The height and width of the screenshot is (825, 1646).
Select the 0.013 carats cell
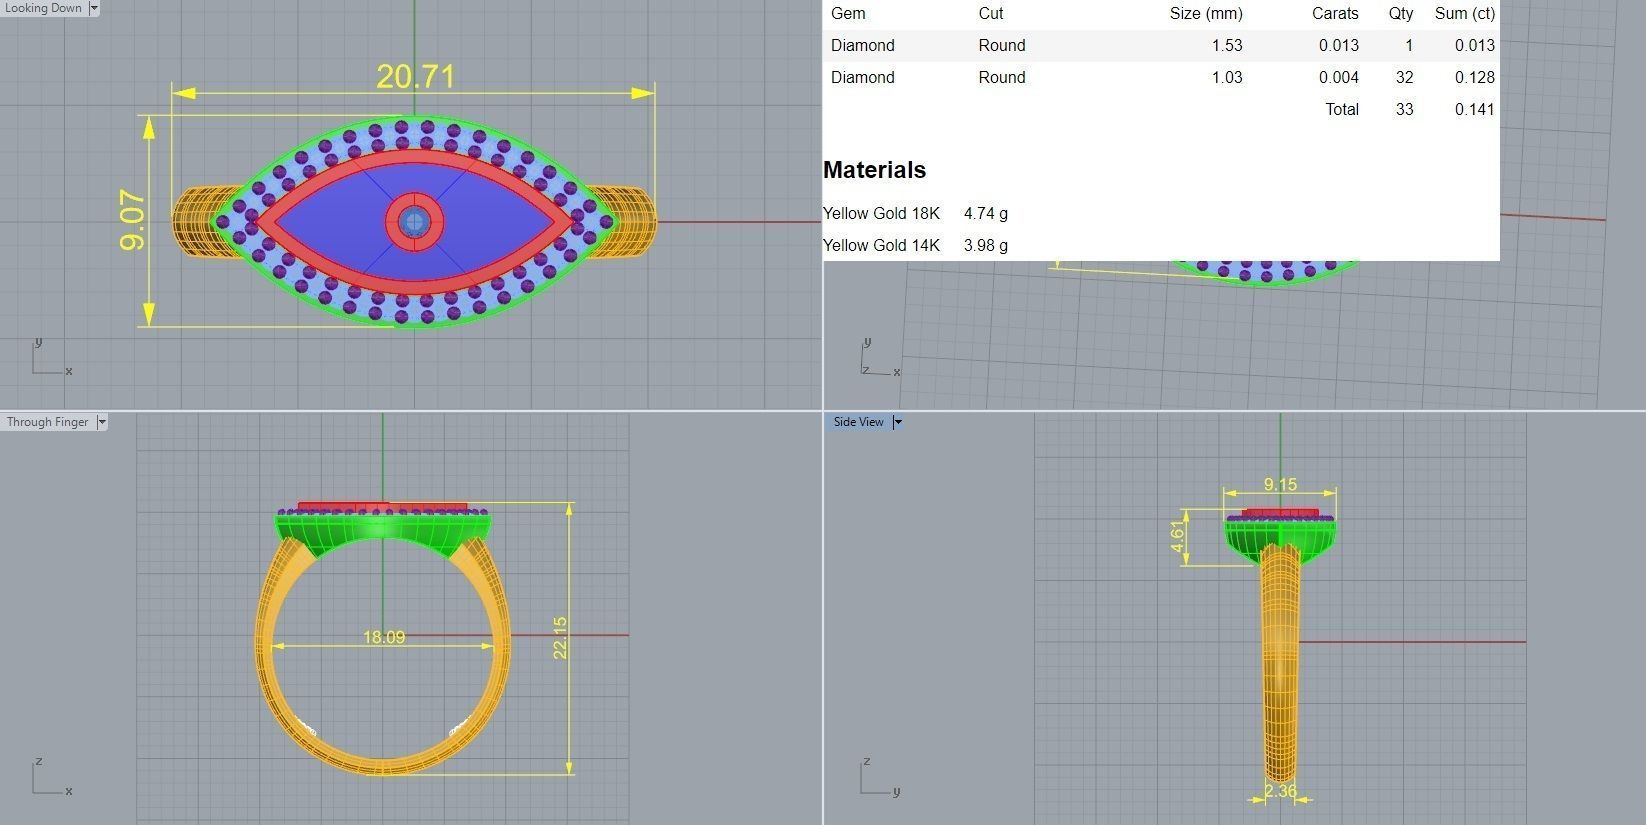pos(1339,45)
